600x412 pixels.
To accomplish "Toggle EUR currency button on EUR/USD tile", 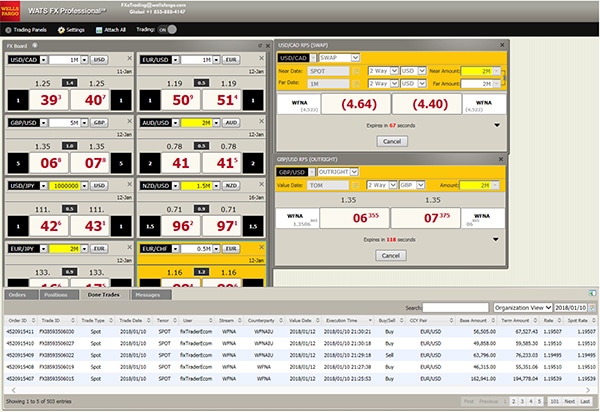I will [231, 60].
